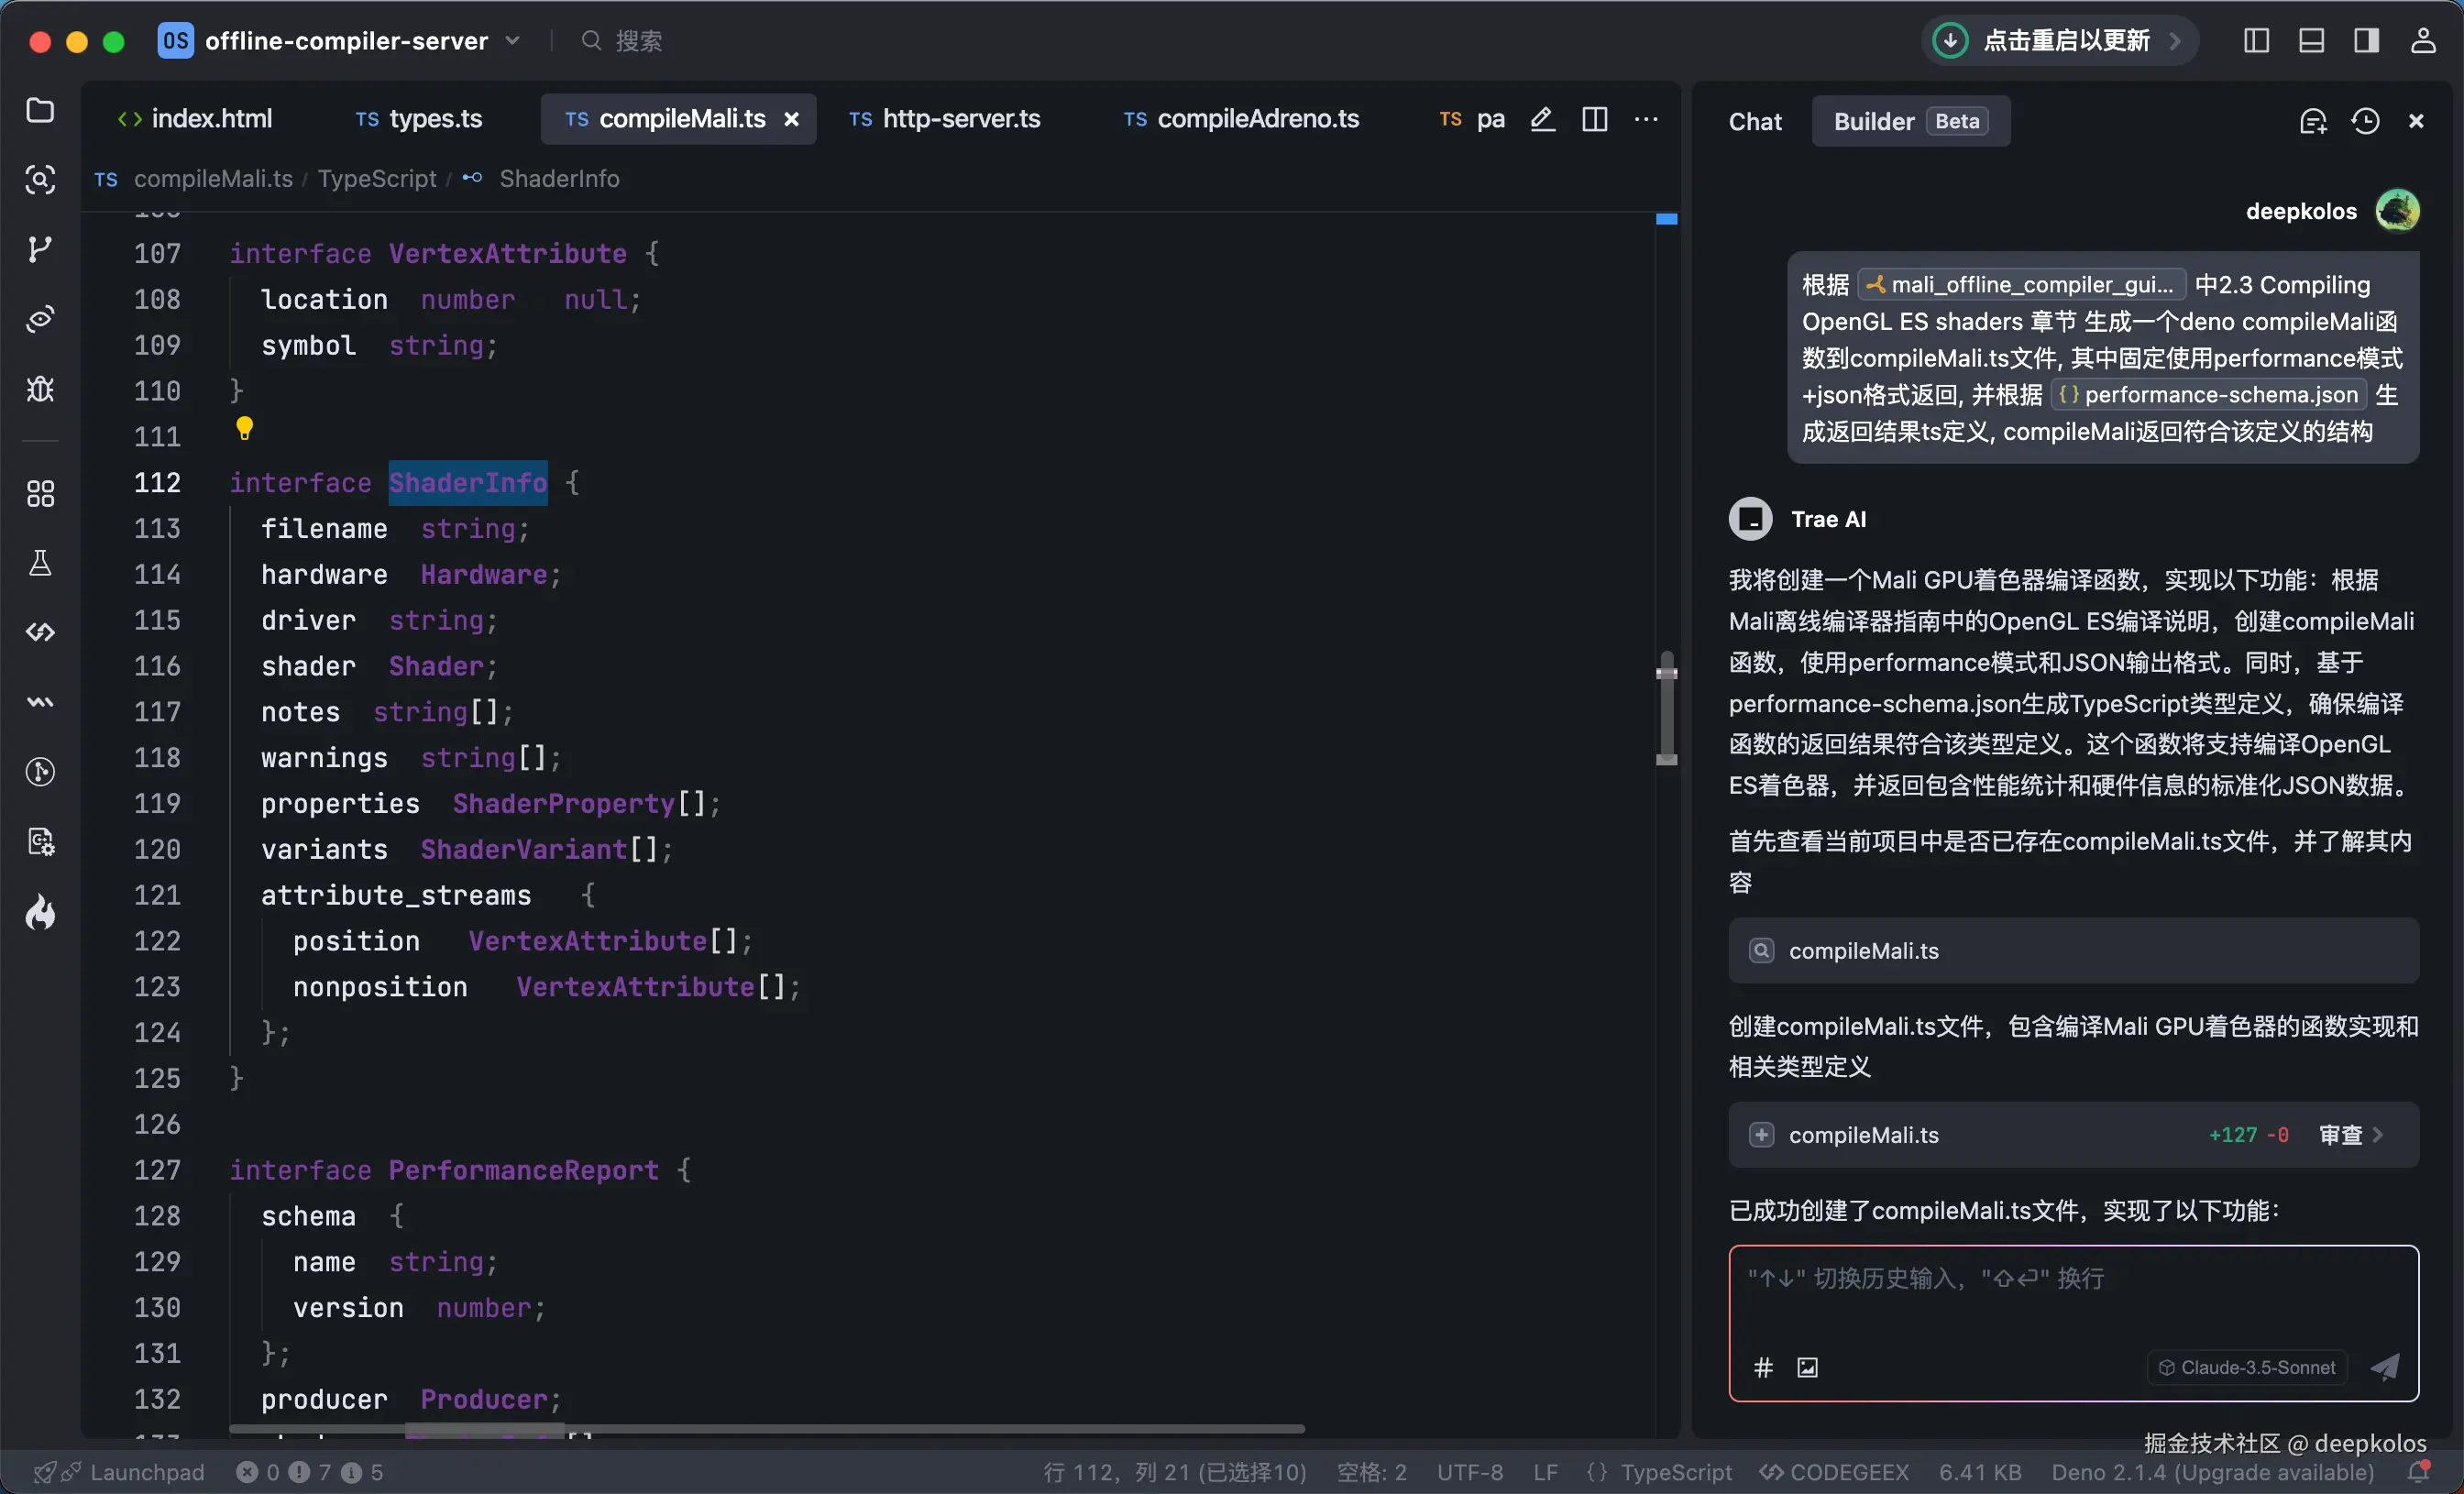Toggle the right secondary sidebar layout
This screenshot has width=2464, height=1494.
[x=2366, y=41]
